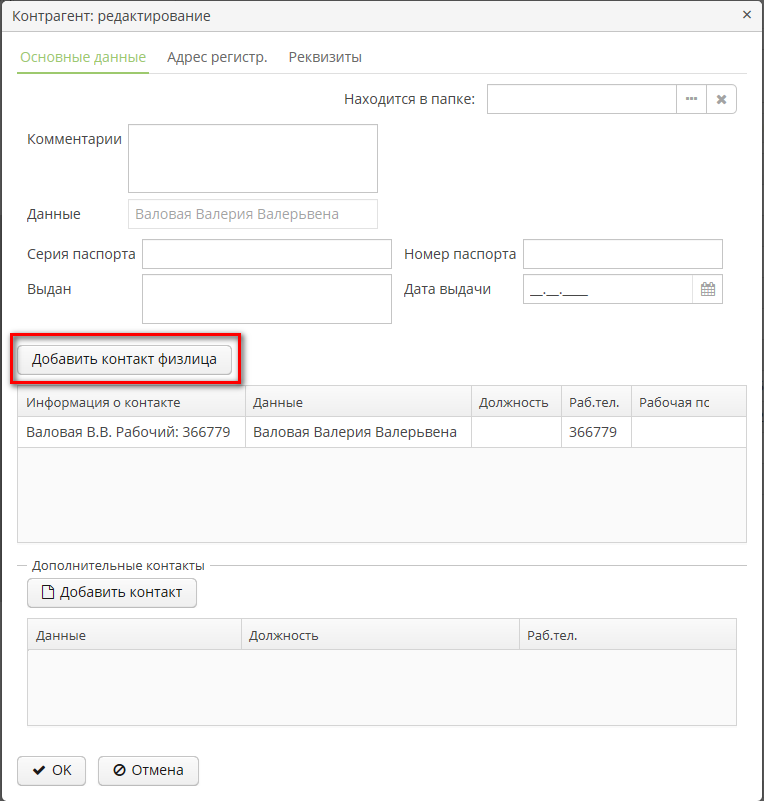This screenshot has height=801, width=764.
Task: Confirm changes with the OK button
Action: [x=52, y=770]
